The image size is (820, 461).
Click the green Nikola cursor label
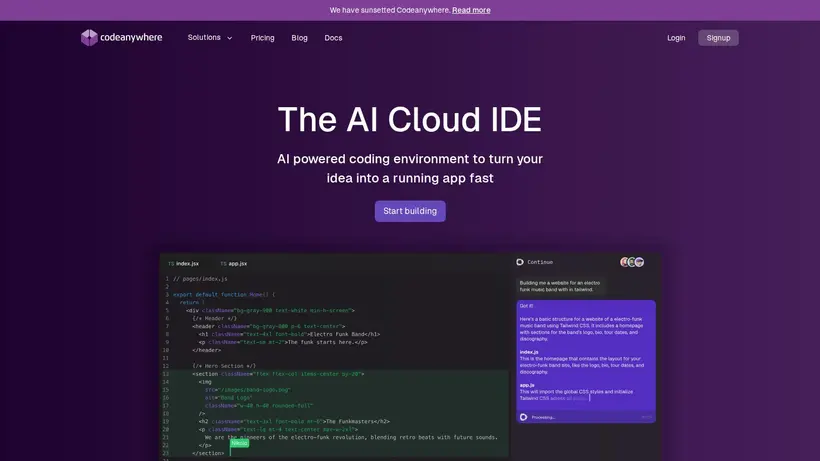pos(240,443)
